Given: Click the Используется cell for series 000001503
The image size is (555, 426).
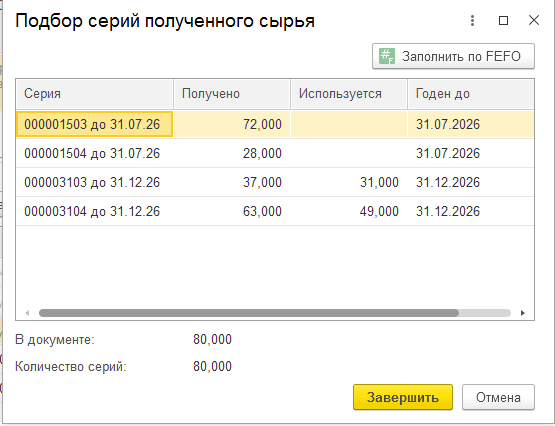Looking at the screenshot, I should (349, 124).
